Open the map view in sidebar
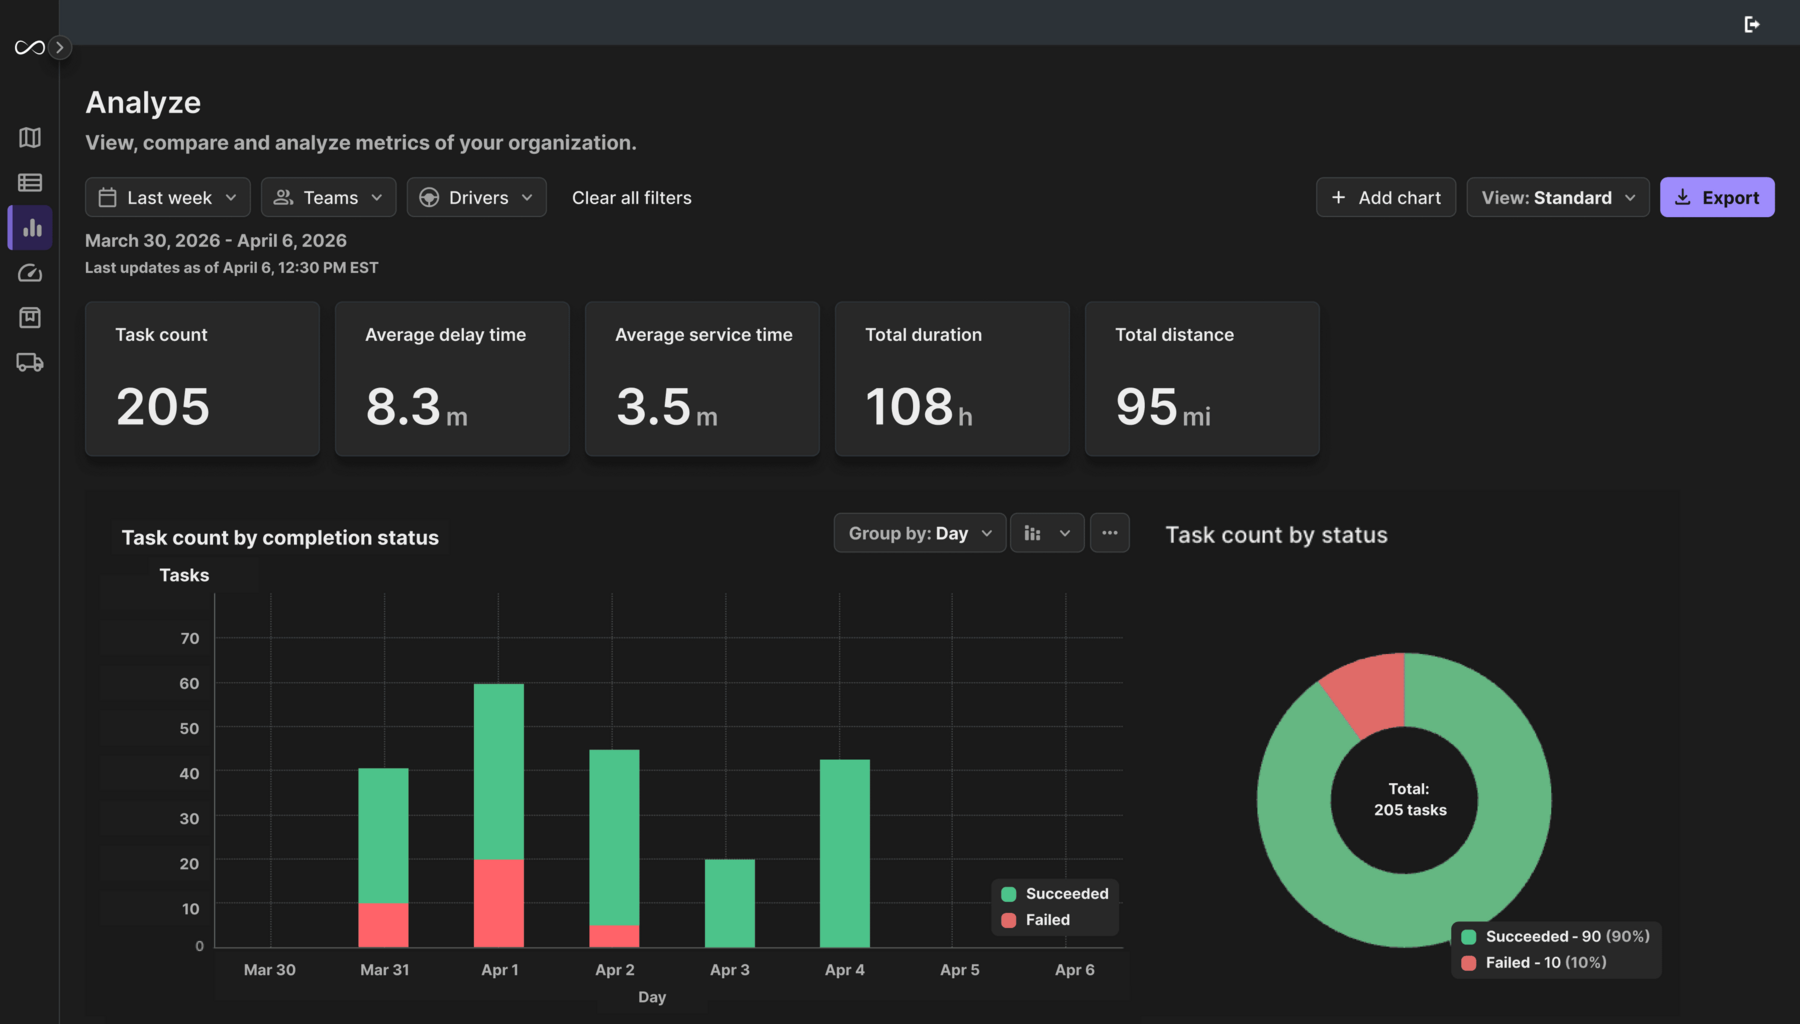The image size is (1800, 1024). 30,137
